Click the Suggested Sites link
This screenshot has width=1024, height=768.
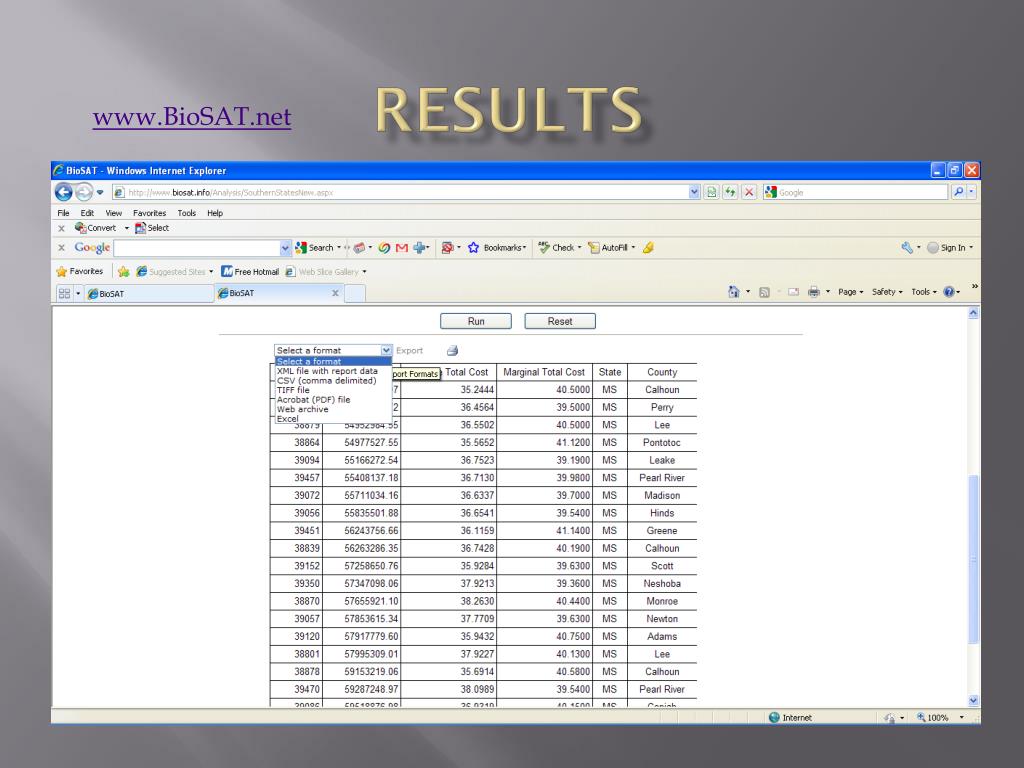click(x=170, y=272)
